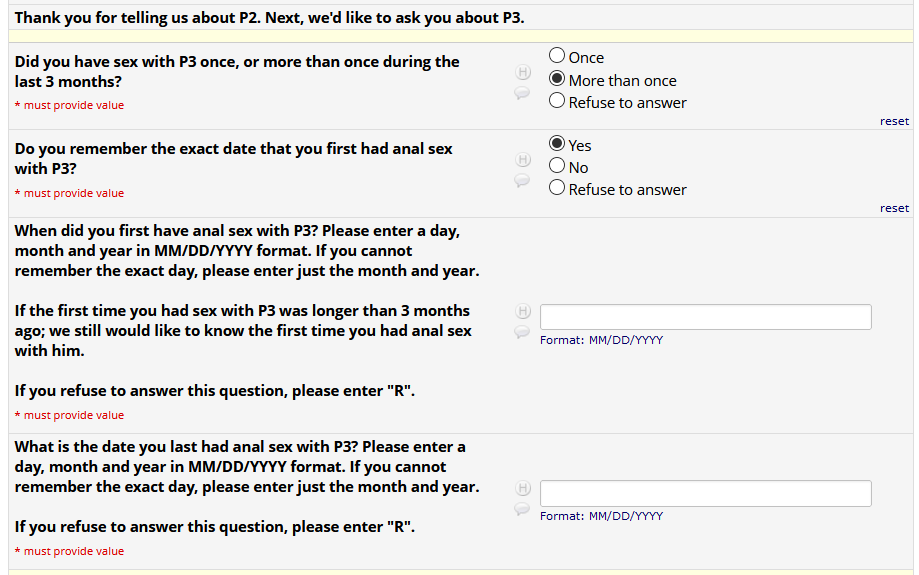Reset the exact date recall answer

[x=894, y=208]
